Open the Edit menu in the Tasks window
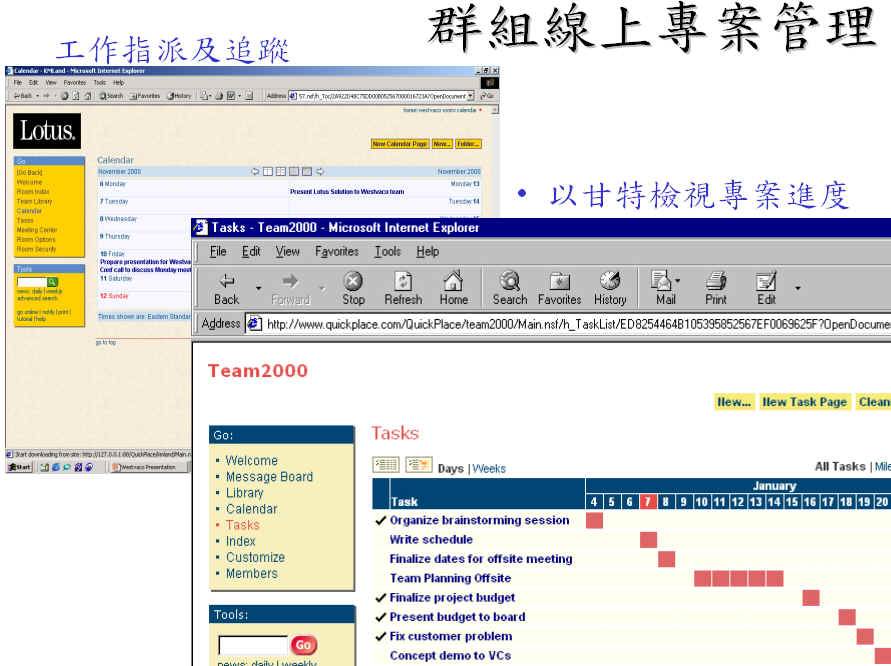The width and height of the screenshot is (891, 666). click(x=251, y=251)
